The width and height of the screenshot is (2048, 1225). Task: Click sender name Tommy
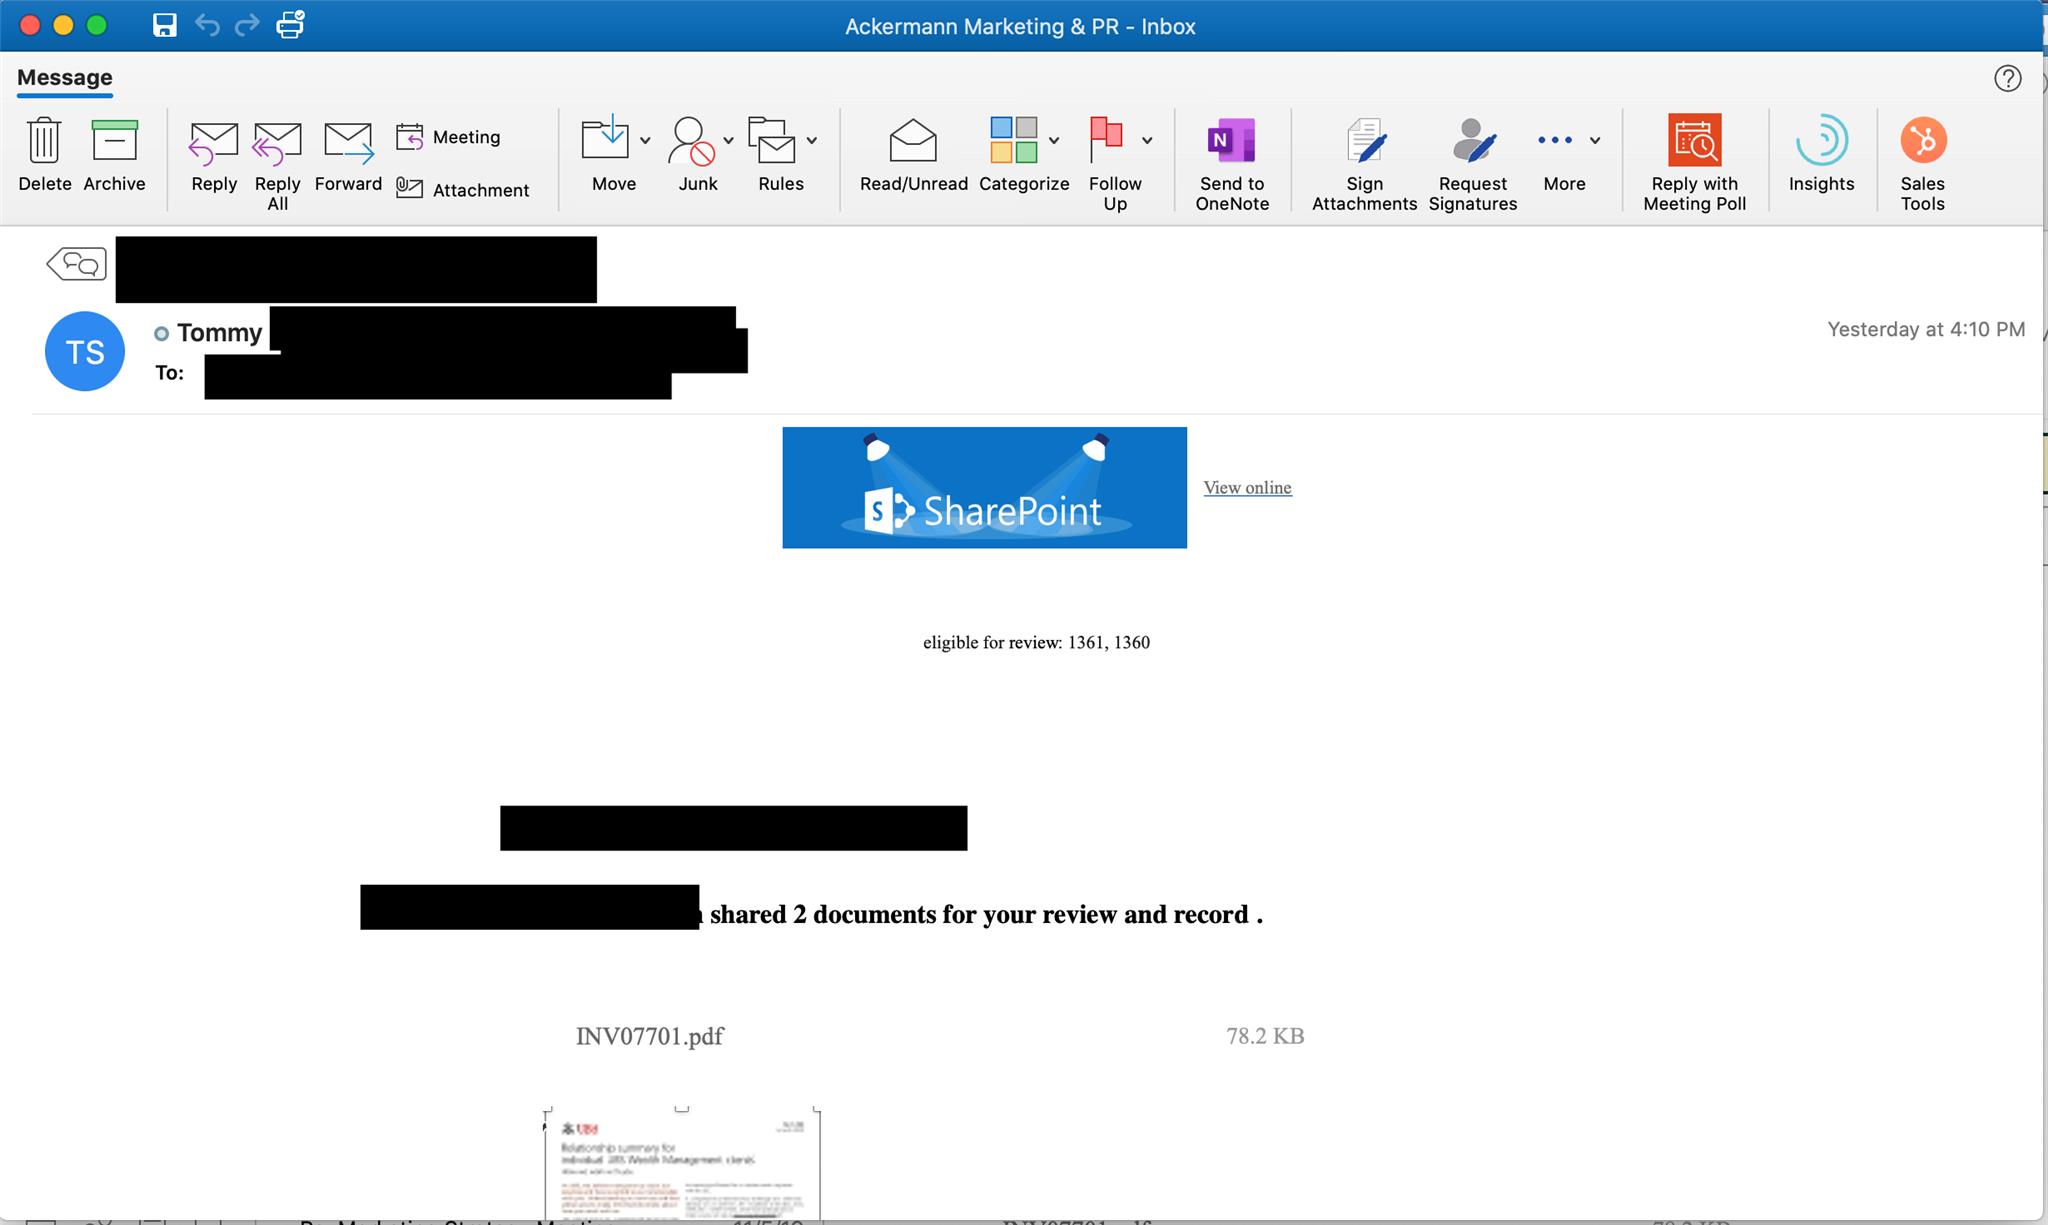[x=220, y=333]
